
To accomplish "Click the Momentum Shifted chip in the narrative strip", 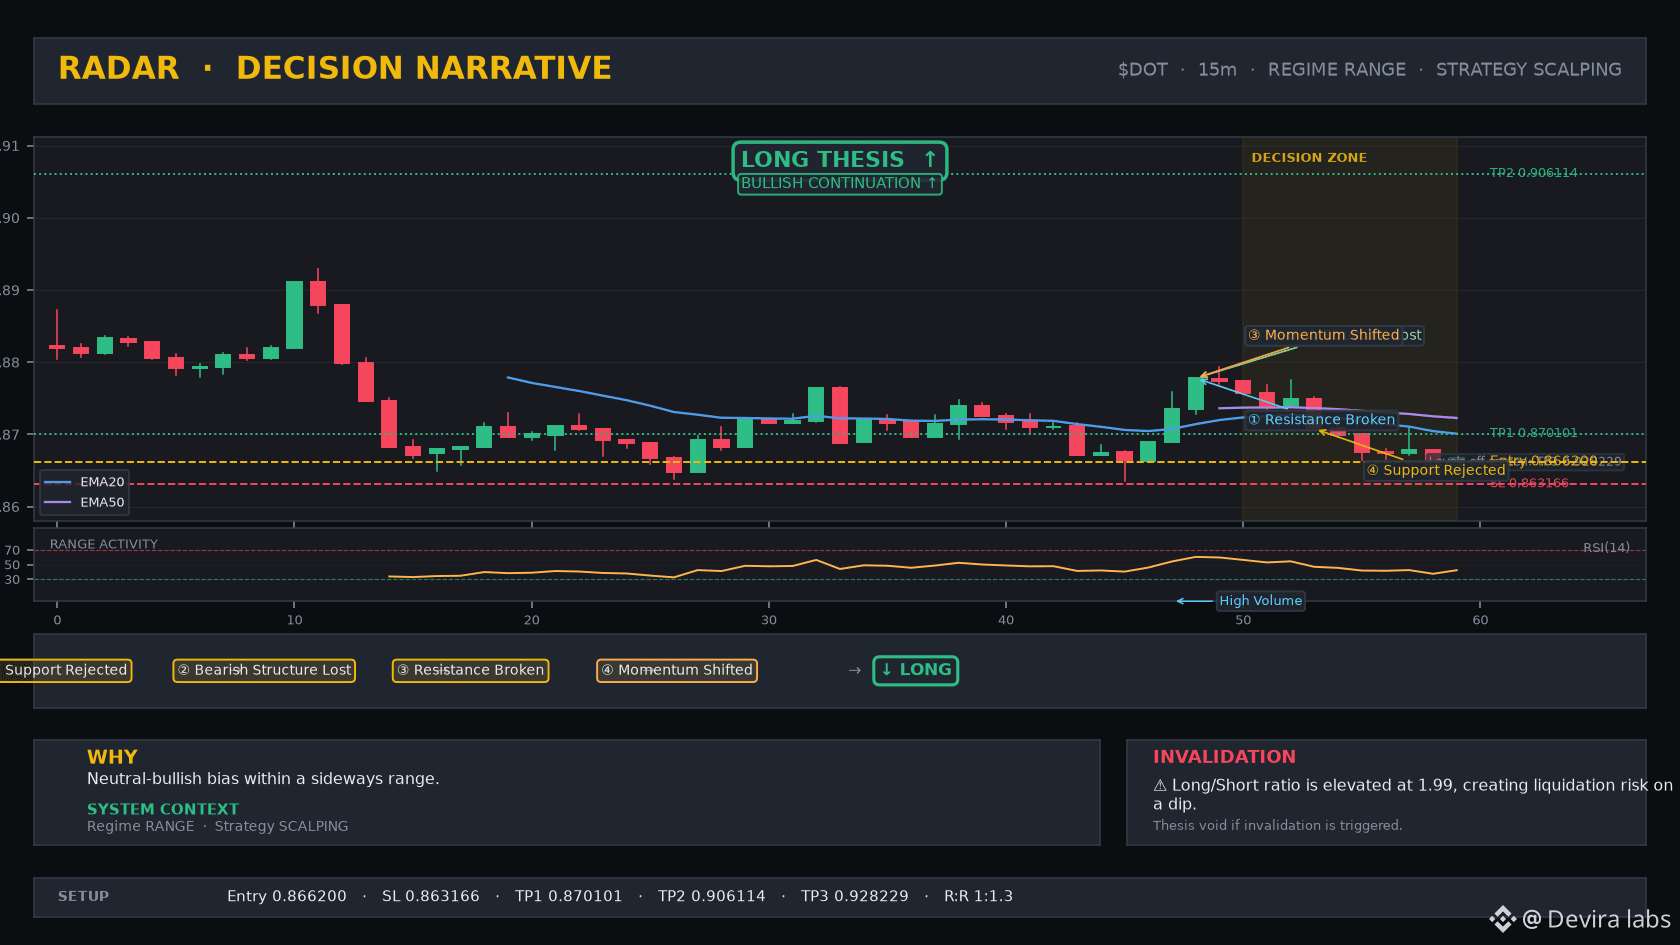I will [677, 670].
